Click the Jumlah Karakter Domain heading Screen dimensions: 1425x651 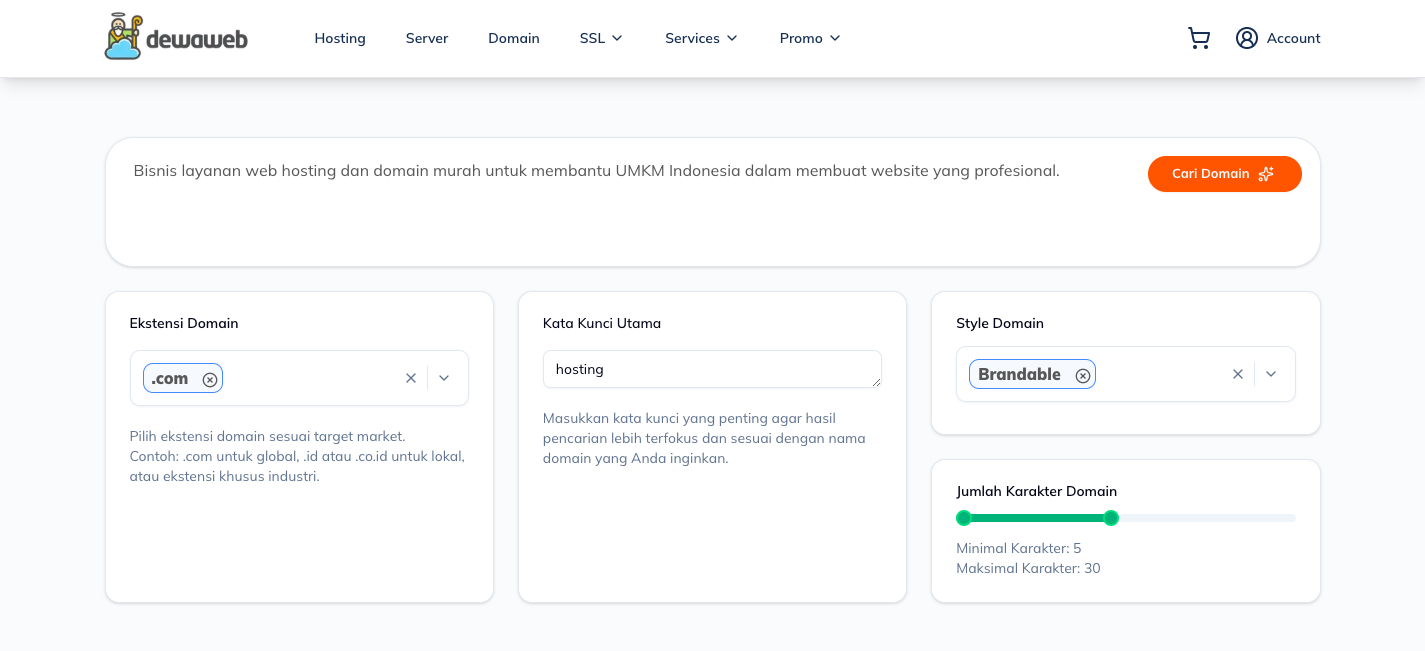pyautogui.click(x=1036, y=491)
